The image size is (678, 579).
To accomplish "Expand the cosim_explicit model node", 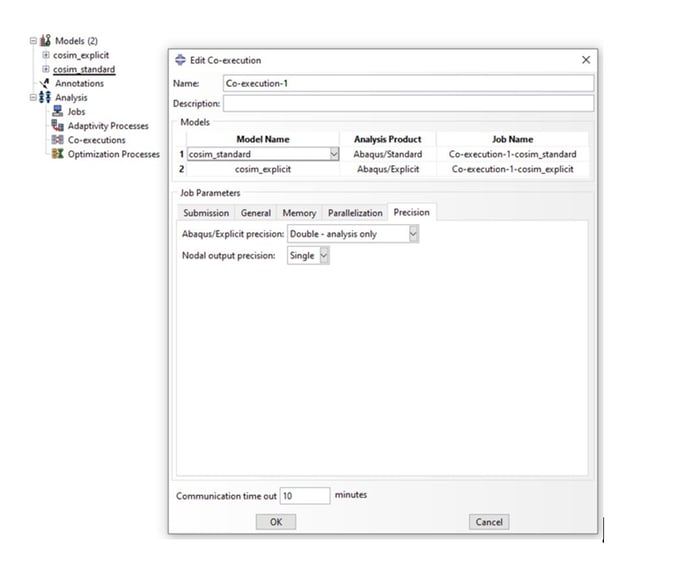I will tap(45, 55).
